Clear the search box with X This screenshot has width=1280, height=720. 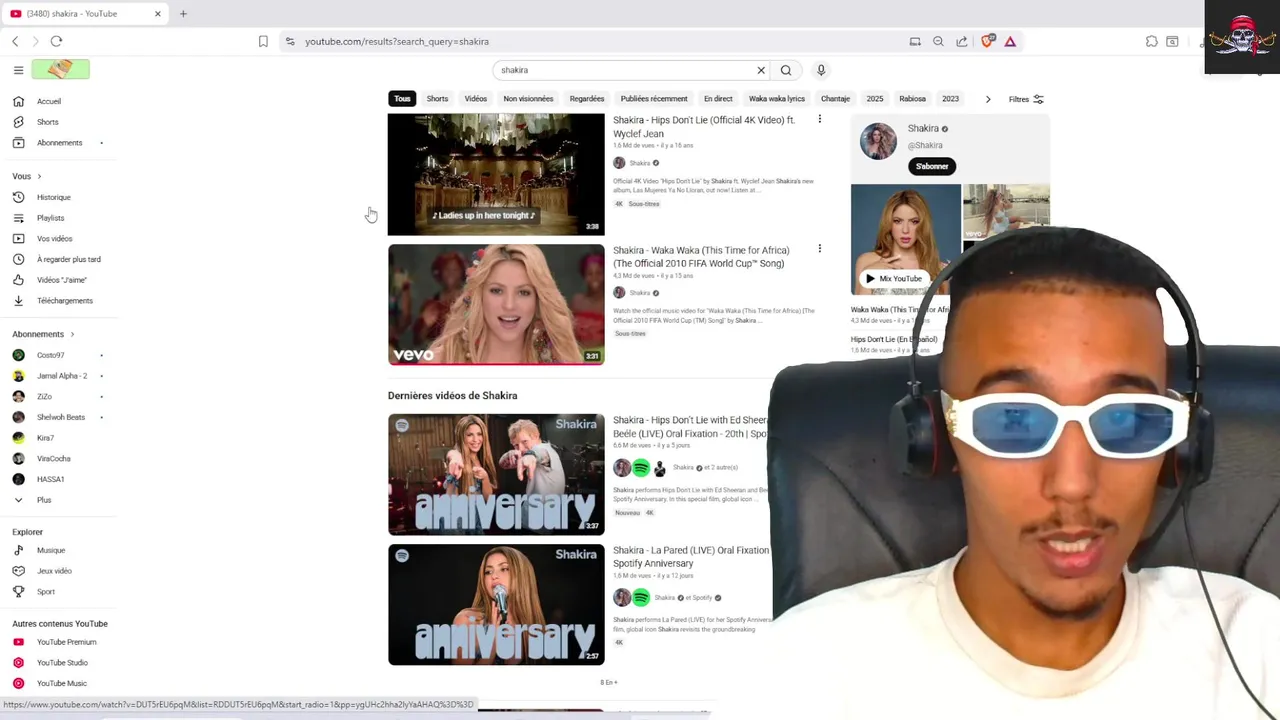[761, 70]
